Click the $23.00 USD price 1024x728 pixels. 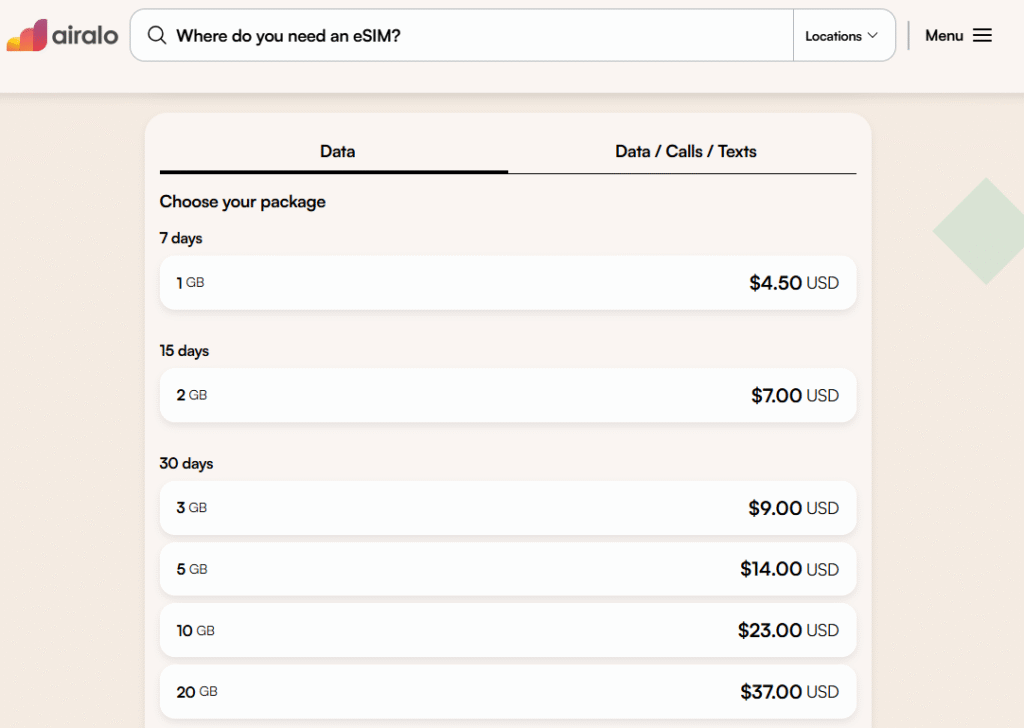(x=788, y=631)
